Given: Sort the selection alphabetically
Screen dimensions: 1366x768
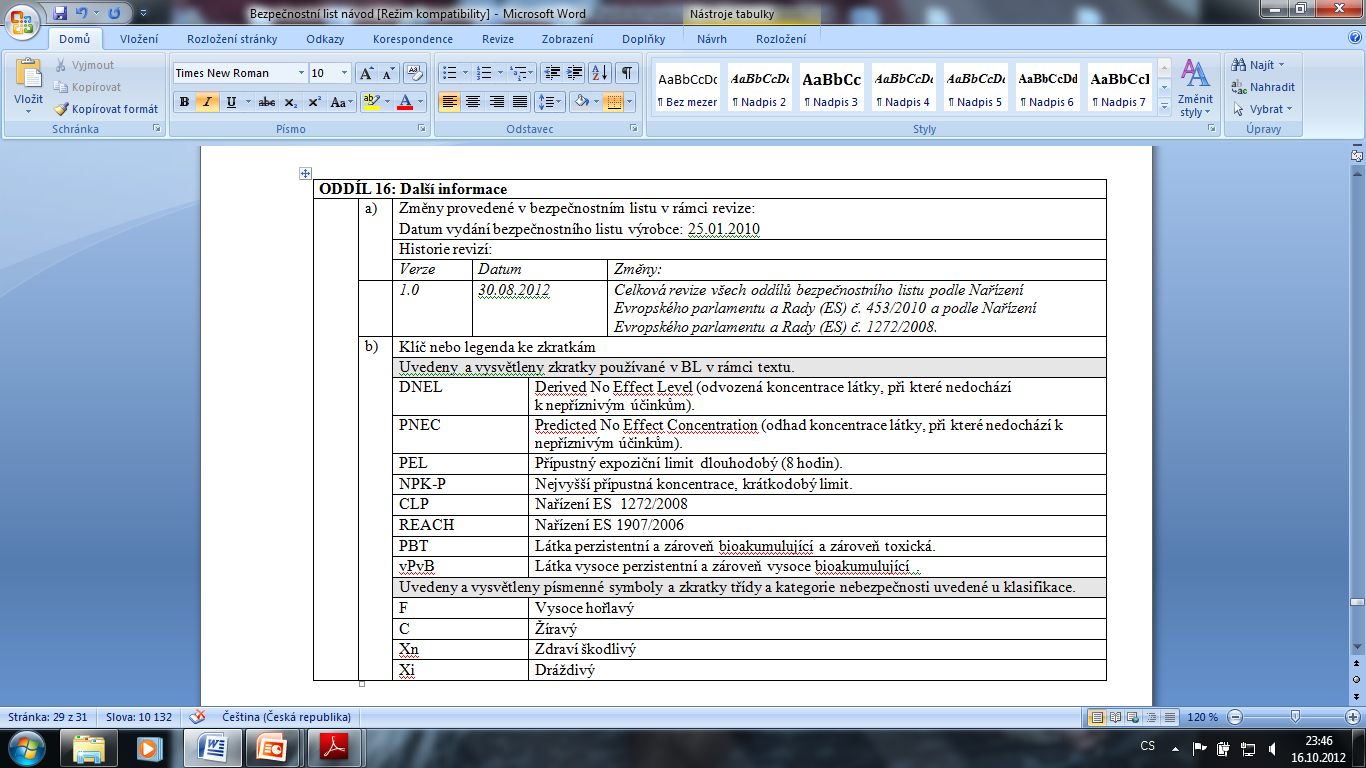Looking at the screenshot, I should pyautogui.click(x=600, y=73).
